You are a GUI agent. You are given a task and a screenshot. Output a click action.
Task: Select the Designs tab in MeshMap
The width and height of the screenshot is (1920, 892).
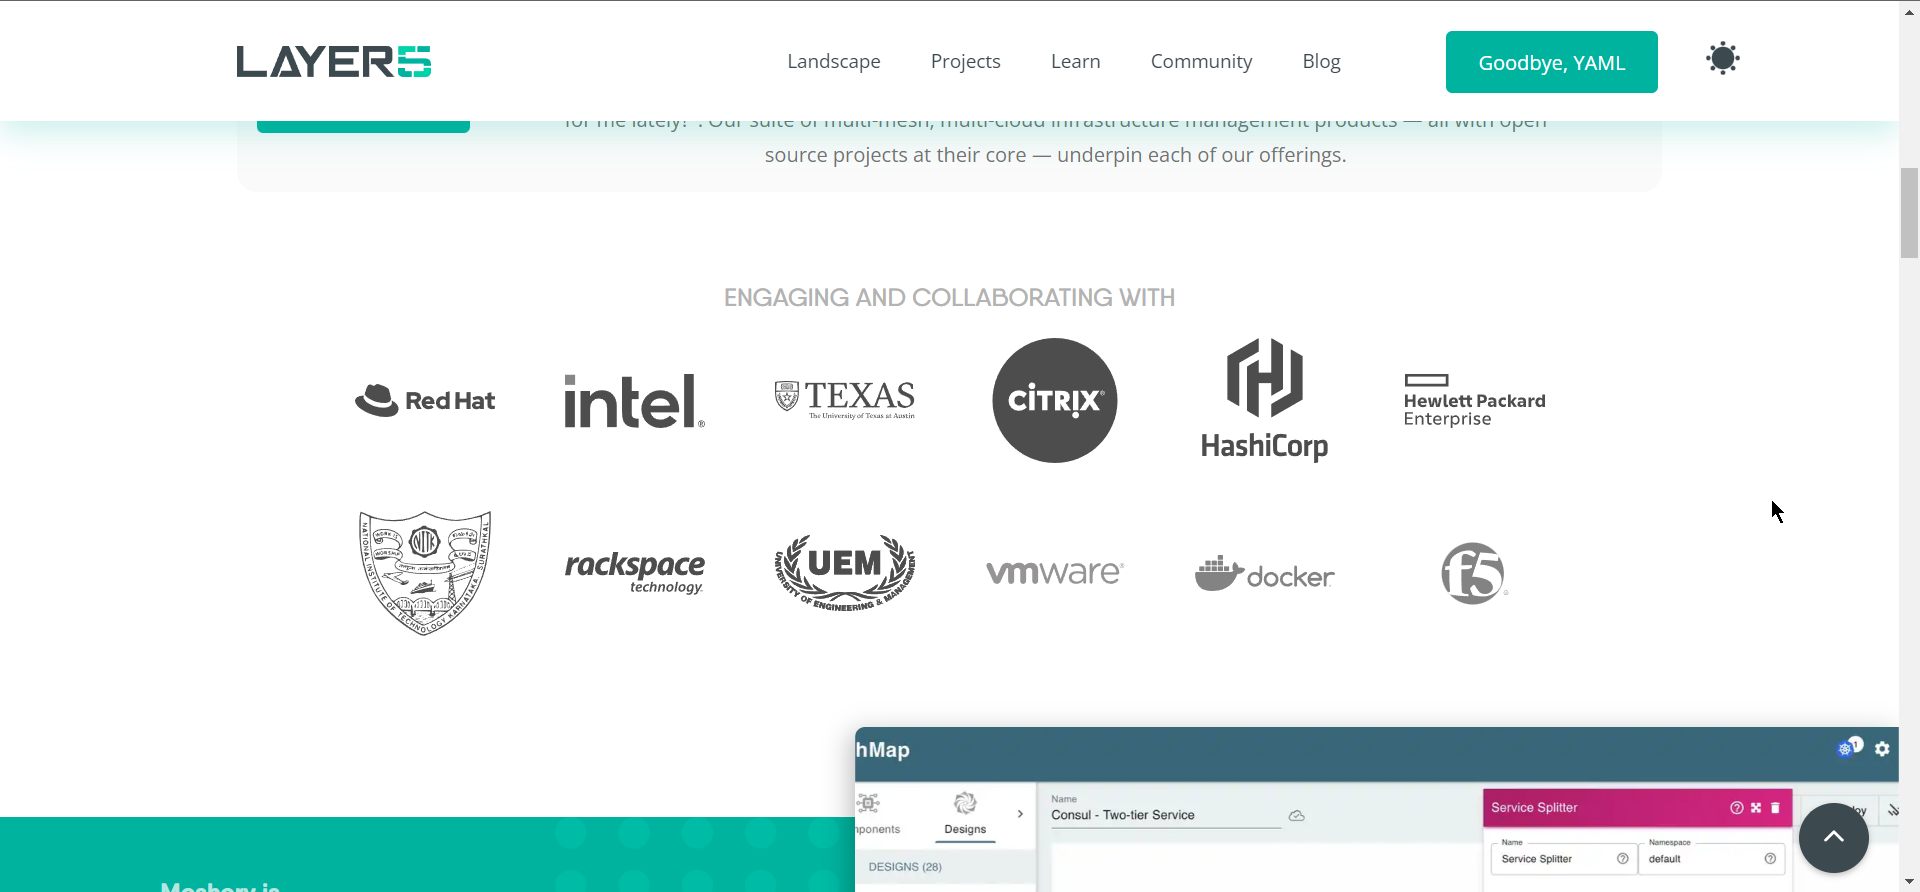965,815
